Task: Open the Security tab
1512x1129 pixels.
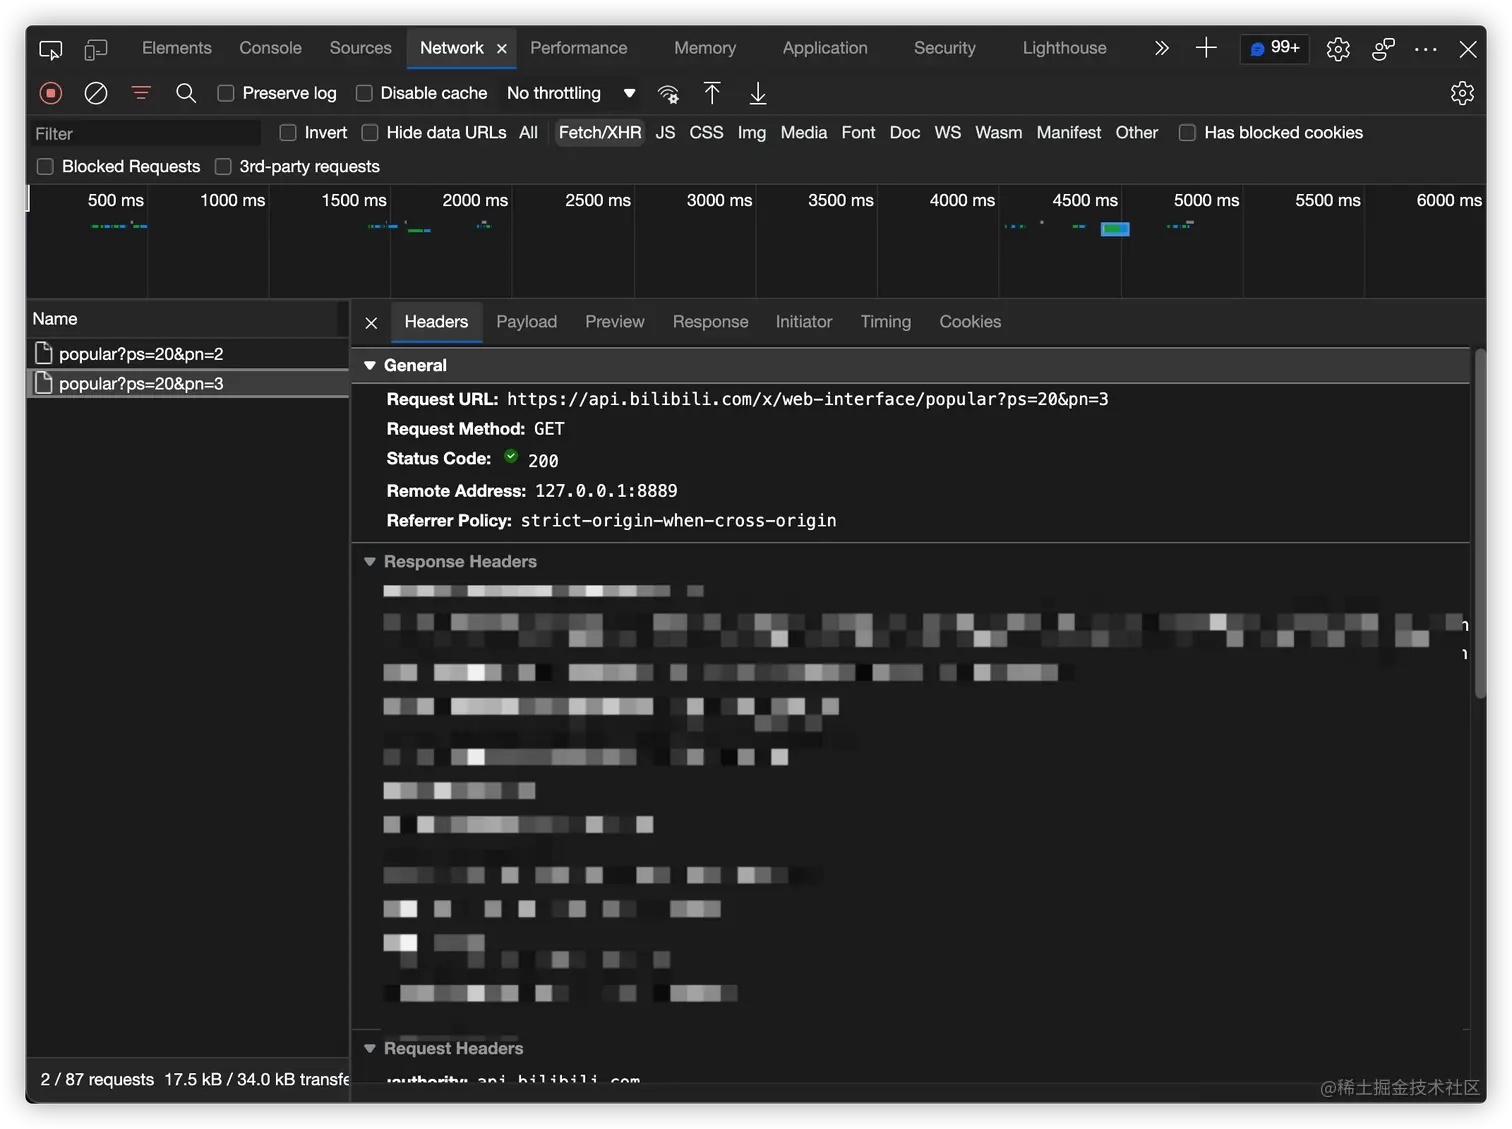Action: point(945,48)
